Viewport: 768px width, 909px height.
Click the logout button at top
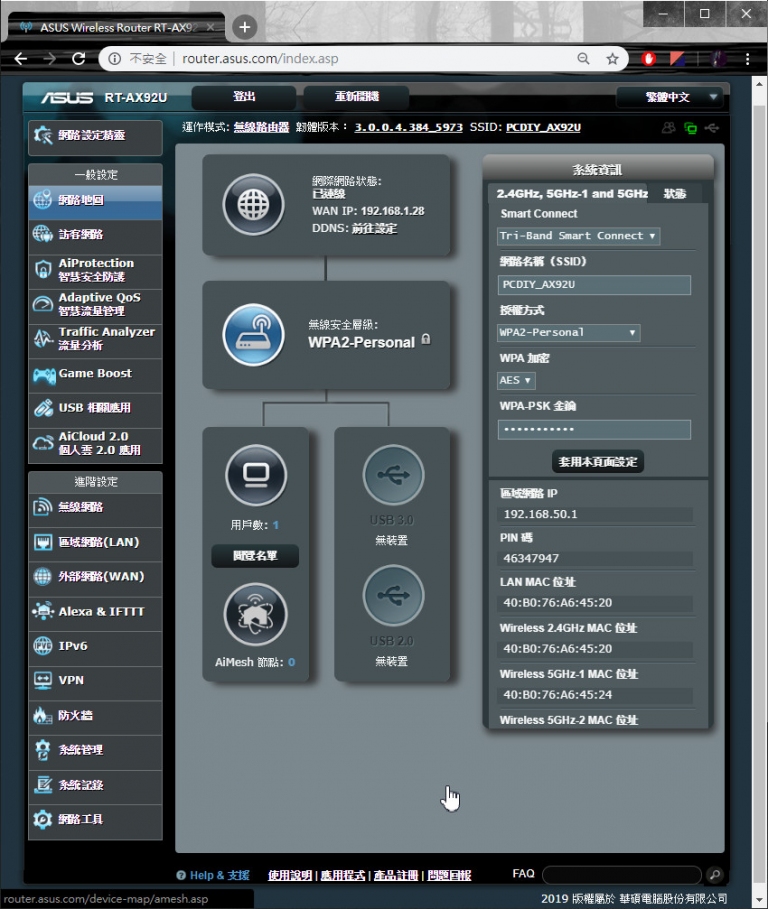244,97
